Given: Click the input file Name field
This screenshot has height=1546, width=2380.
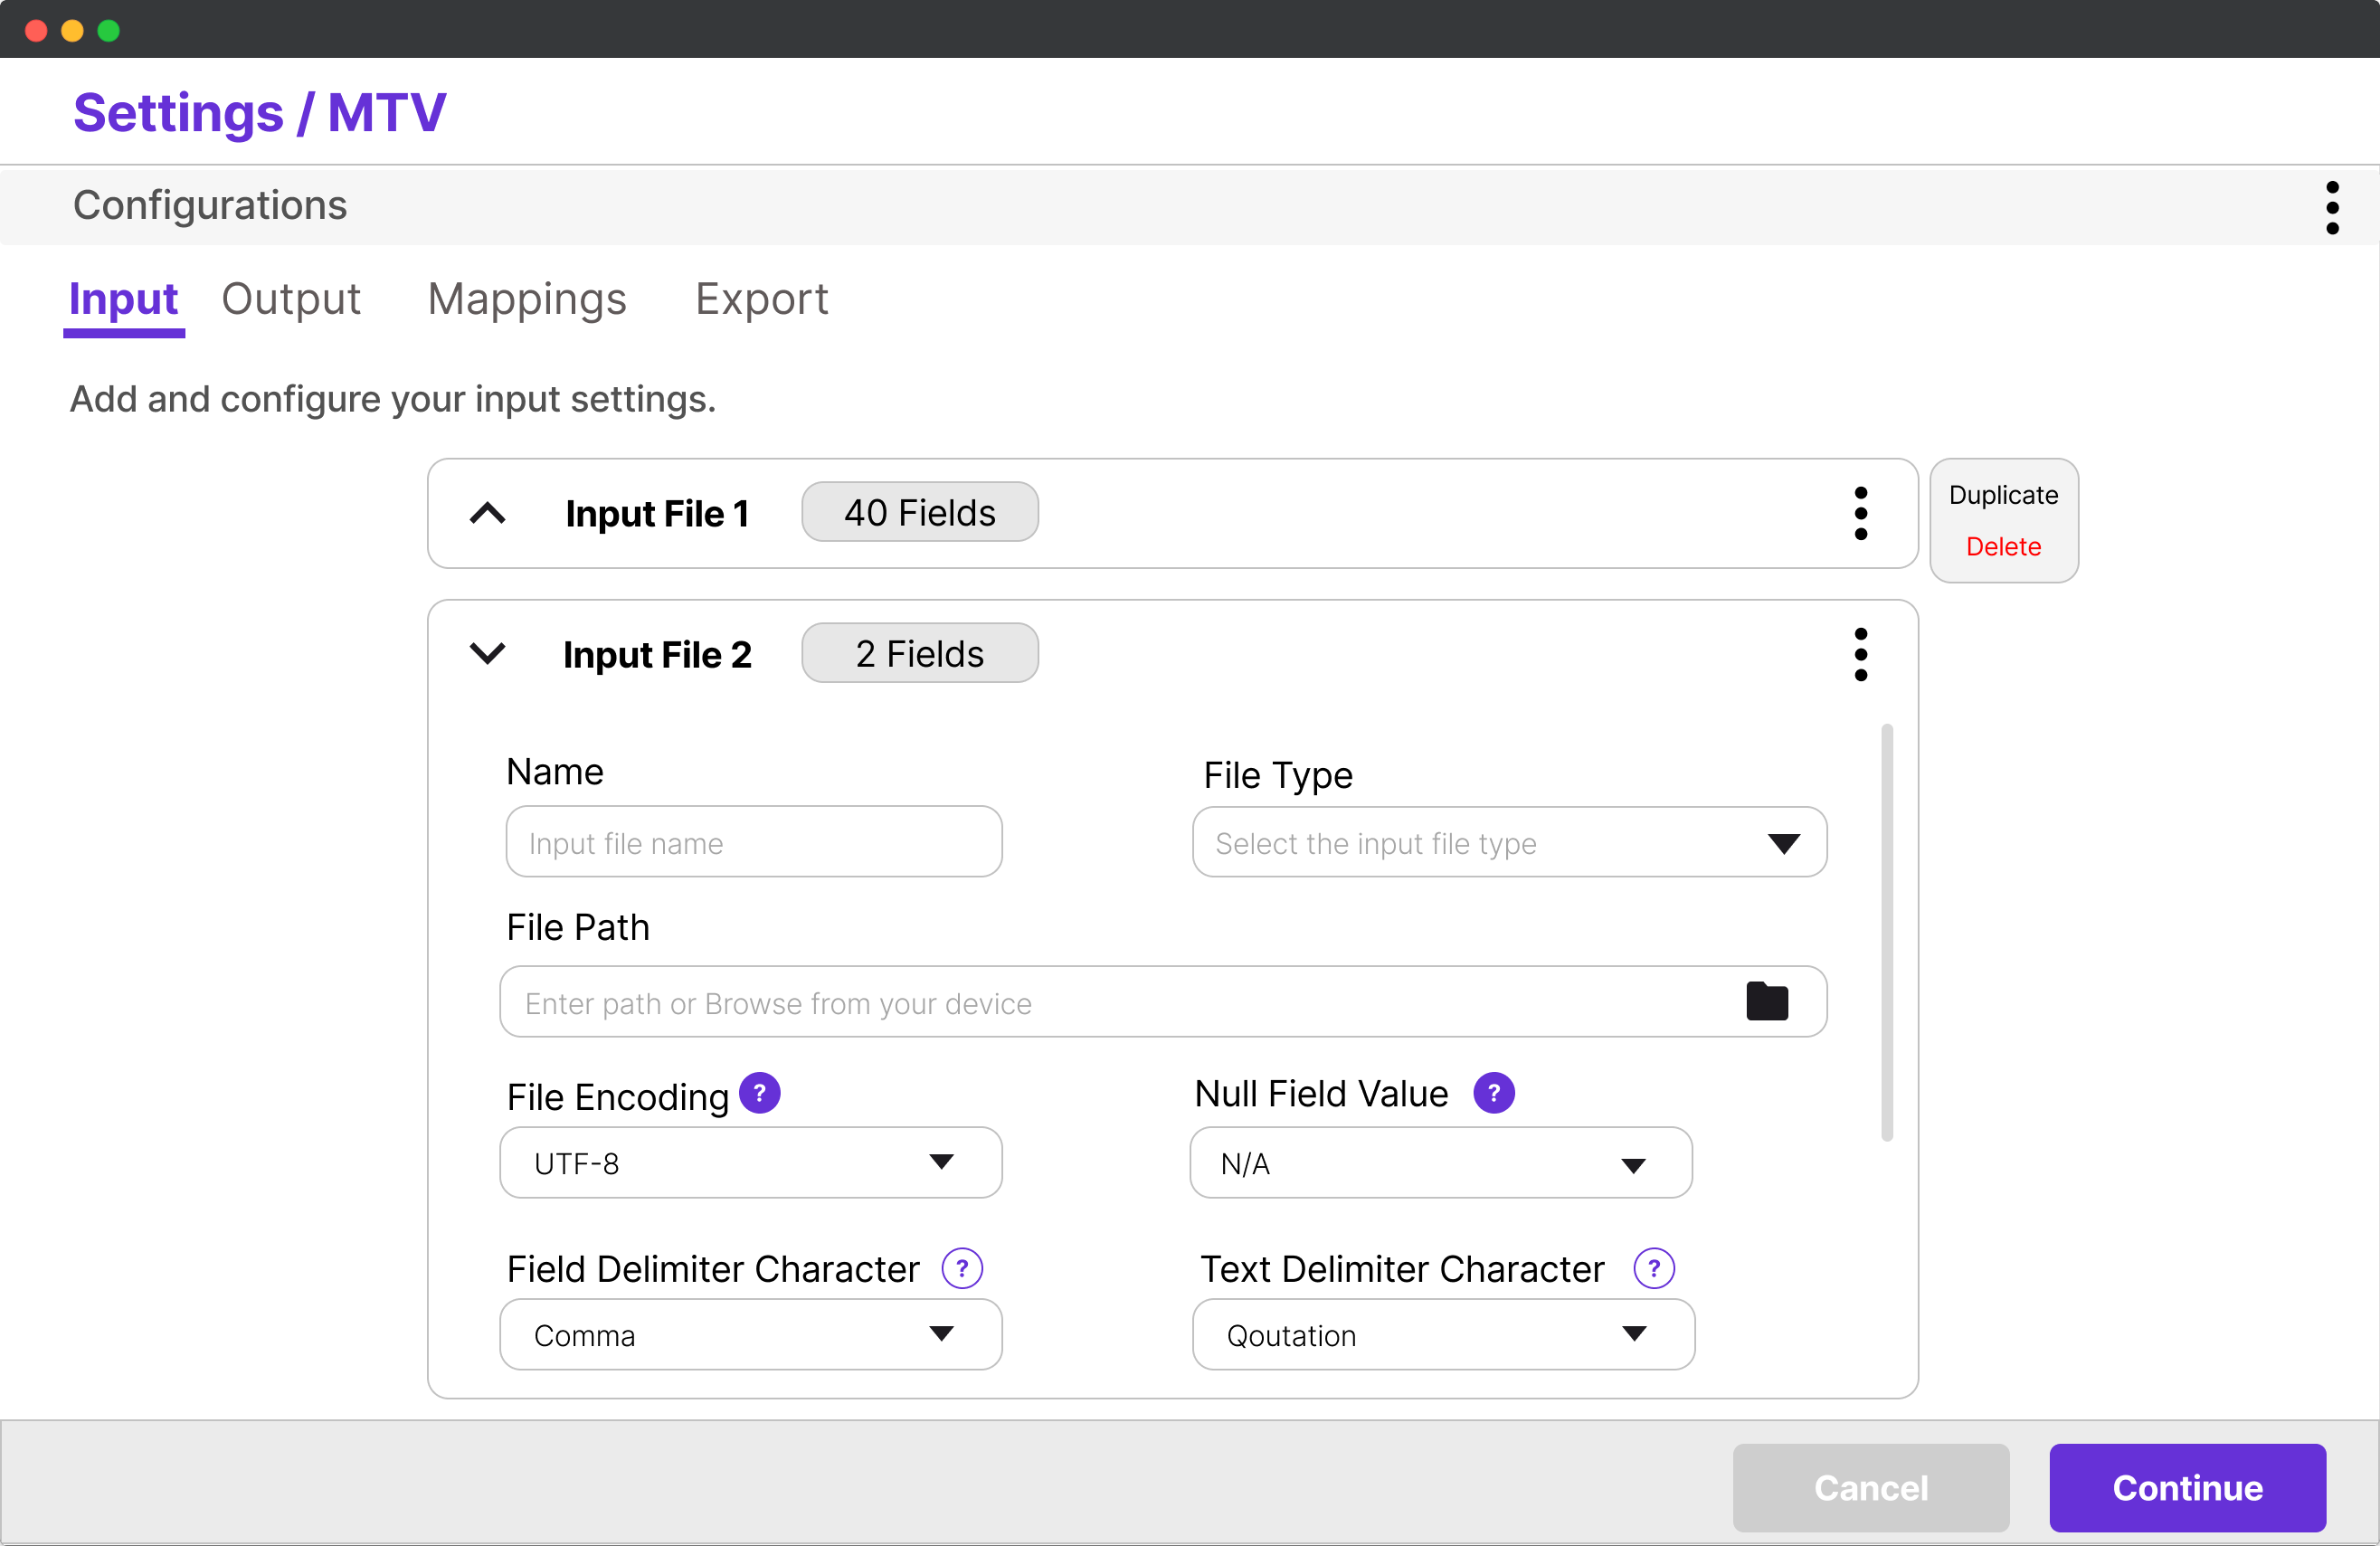Looking at the screenshot, I should 753,843.
